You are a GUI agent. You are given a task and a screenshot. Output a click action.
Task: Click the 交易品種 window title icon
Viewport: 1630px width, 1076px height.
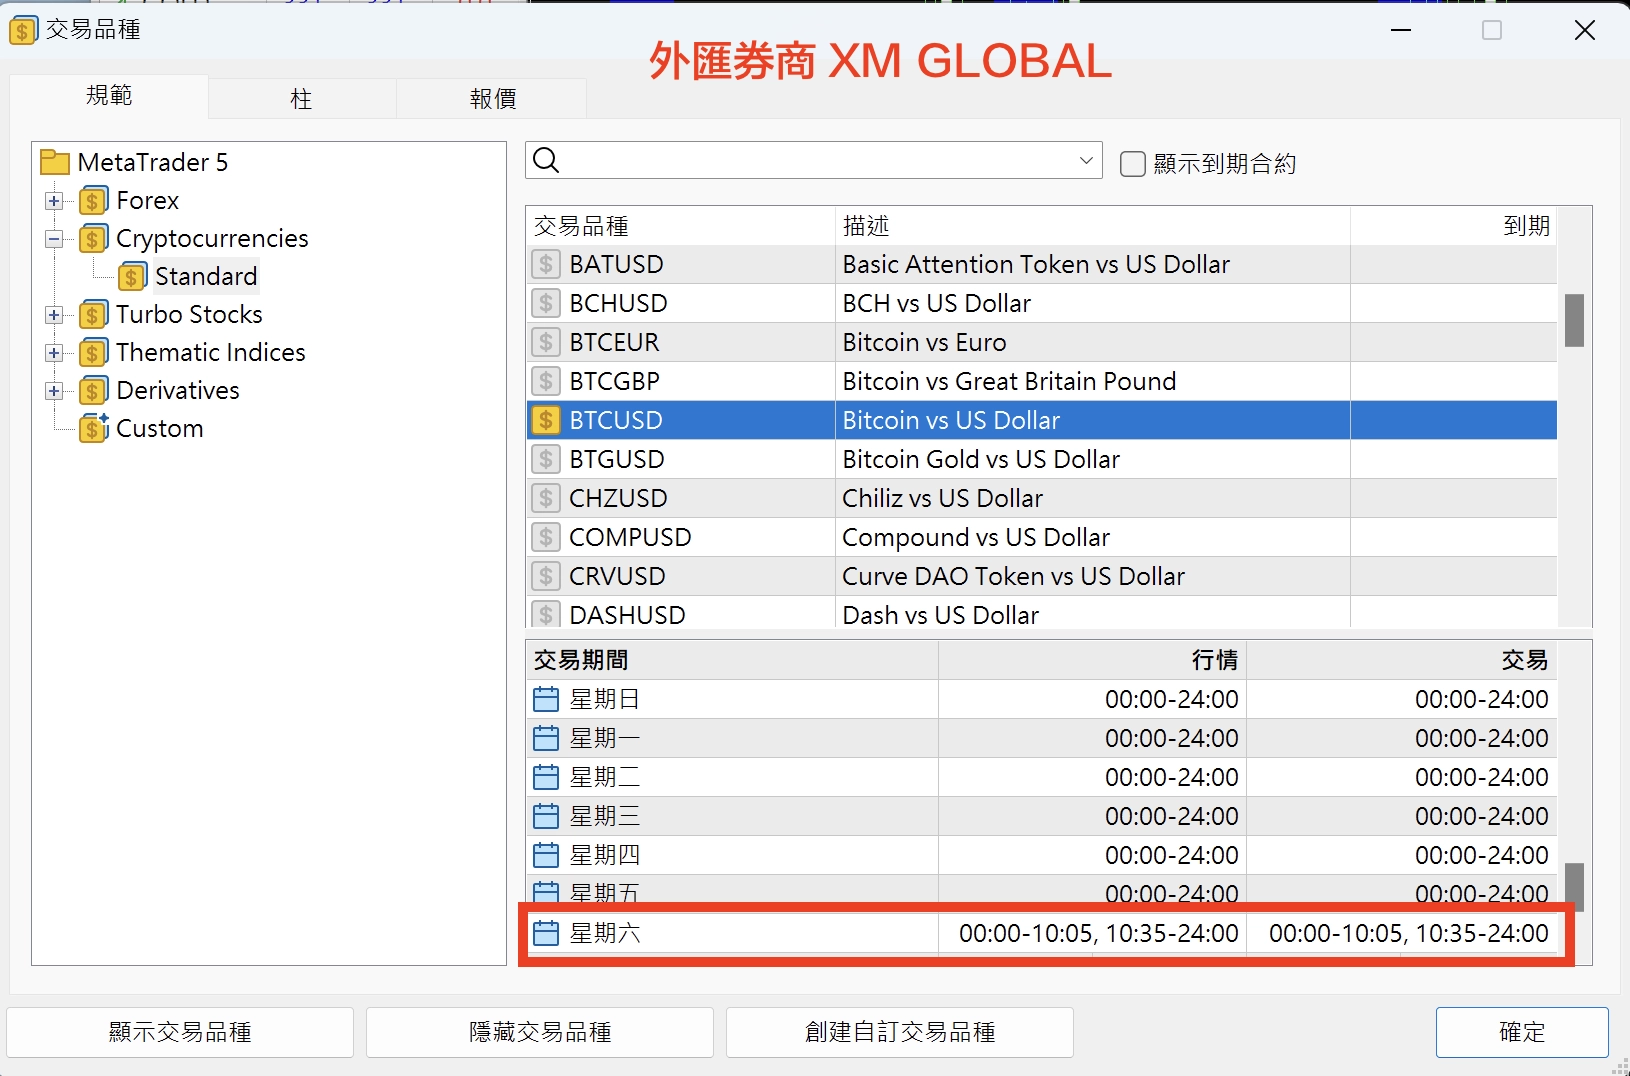click(x=22, y=30)
